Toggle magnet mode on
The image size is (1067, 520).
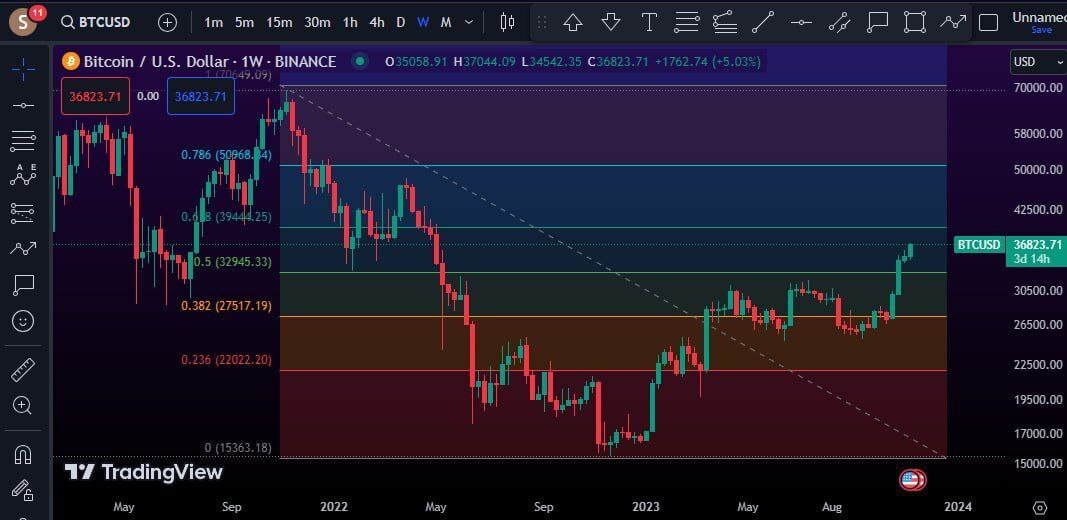click(23, 455)
